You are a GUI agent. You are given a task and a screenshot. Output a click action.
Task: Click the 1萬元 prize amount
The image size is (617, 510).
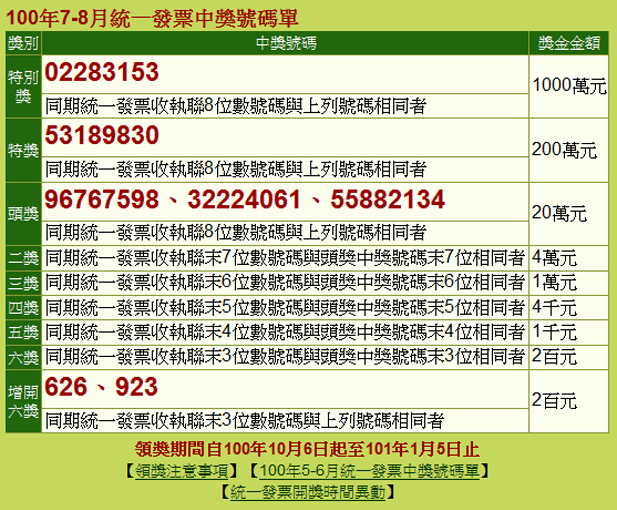tap(554, 283)
